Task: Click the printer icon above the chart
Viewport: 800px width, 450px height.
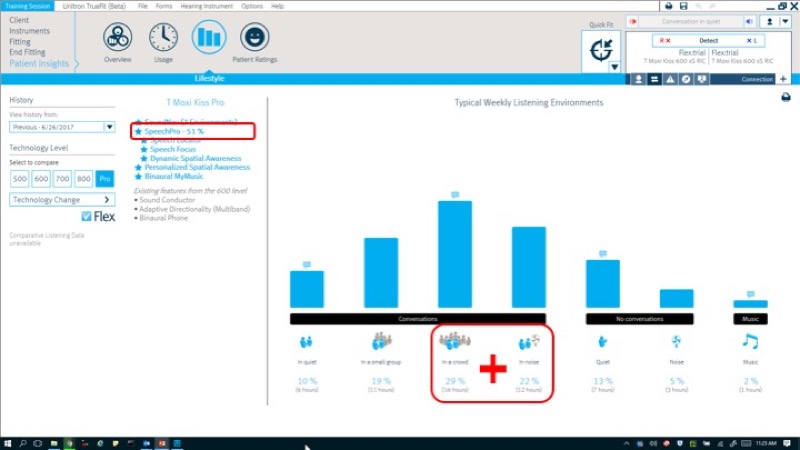Action: click(x=786, y=97)
